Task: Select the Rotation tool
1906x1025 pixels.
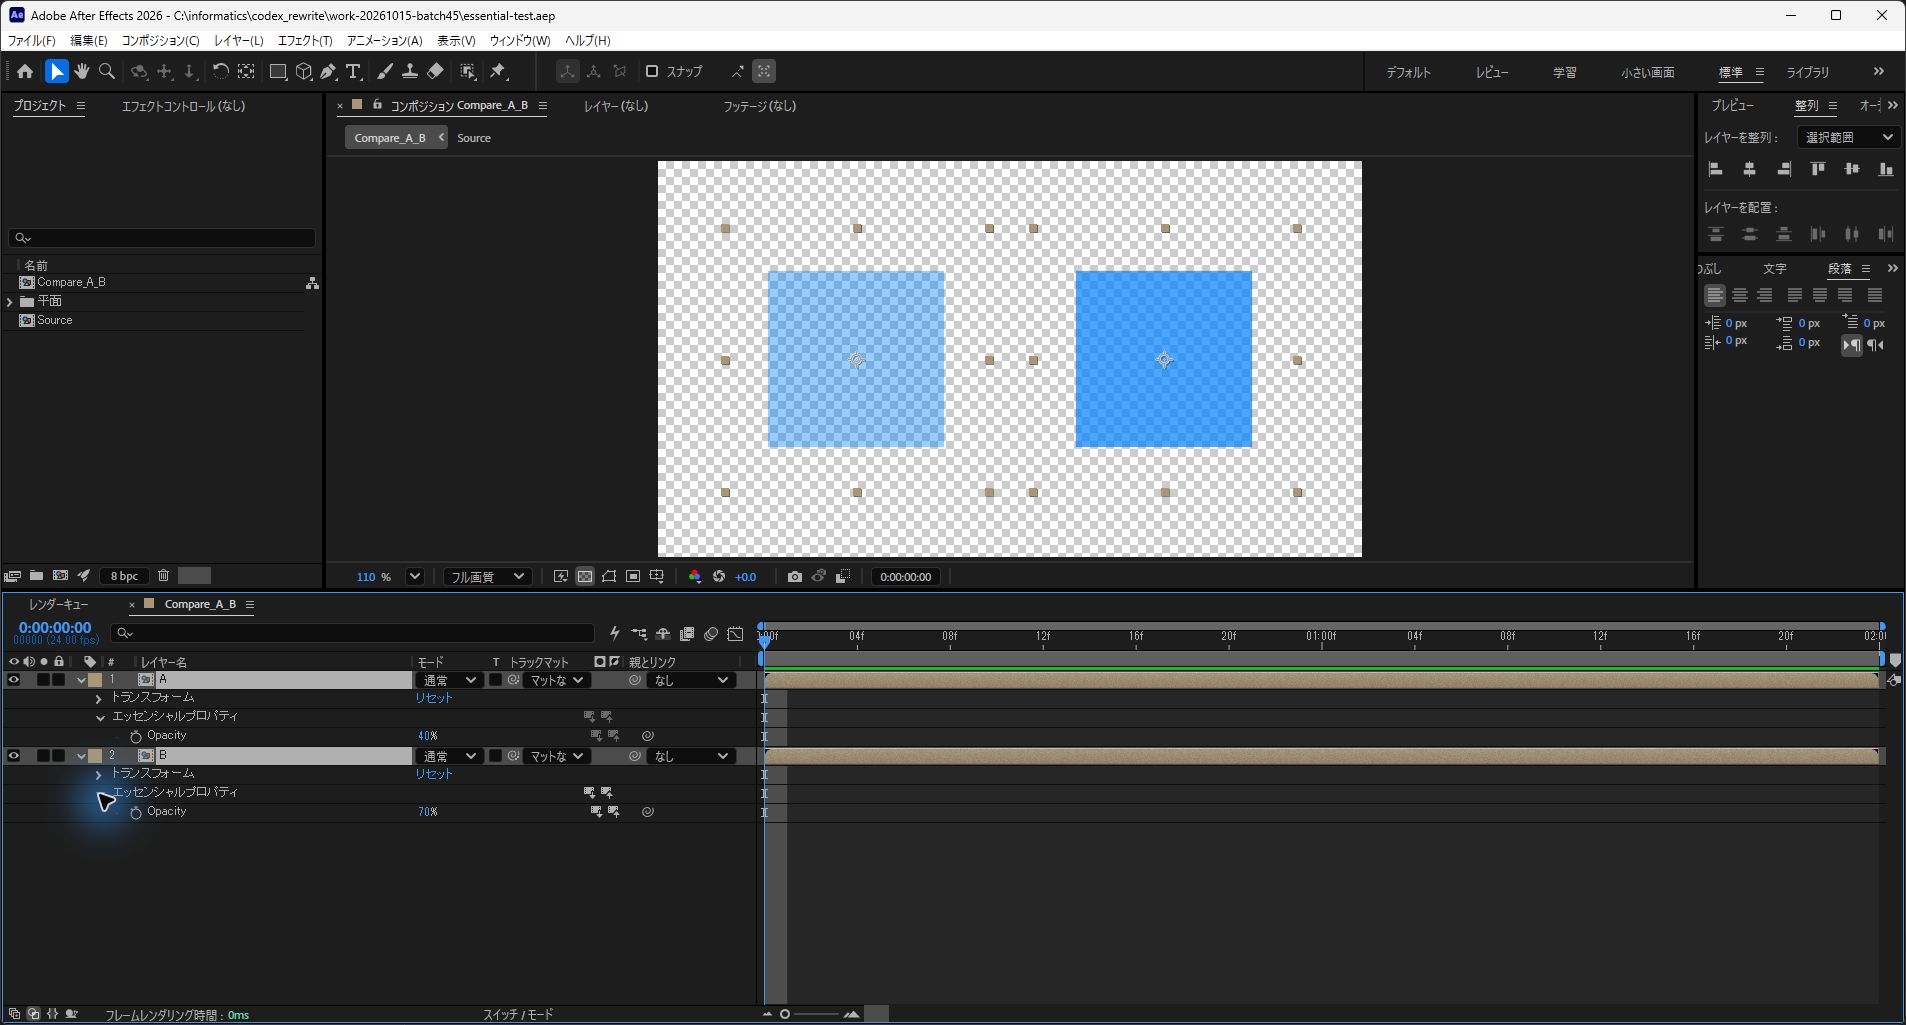Action: click(220, 72)
